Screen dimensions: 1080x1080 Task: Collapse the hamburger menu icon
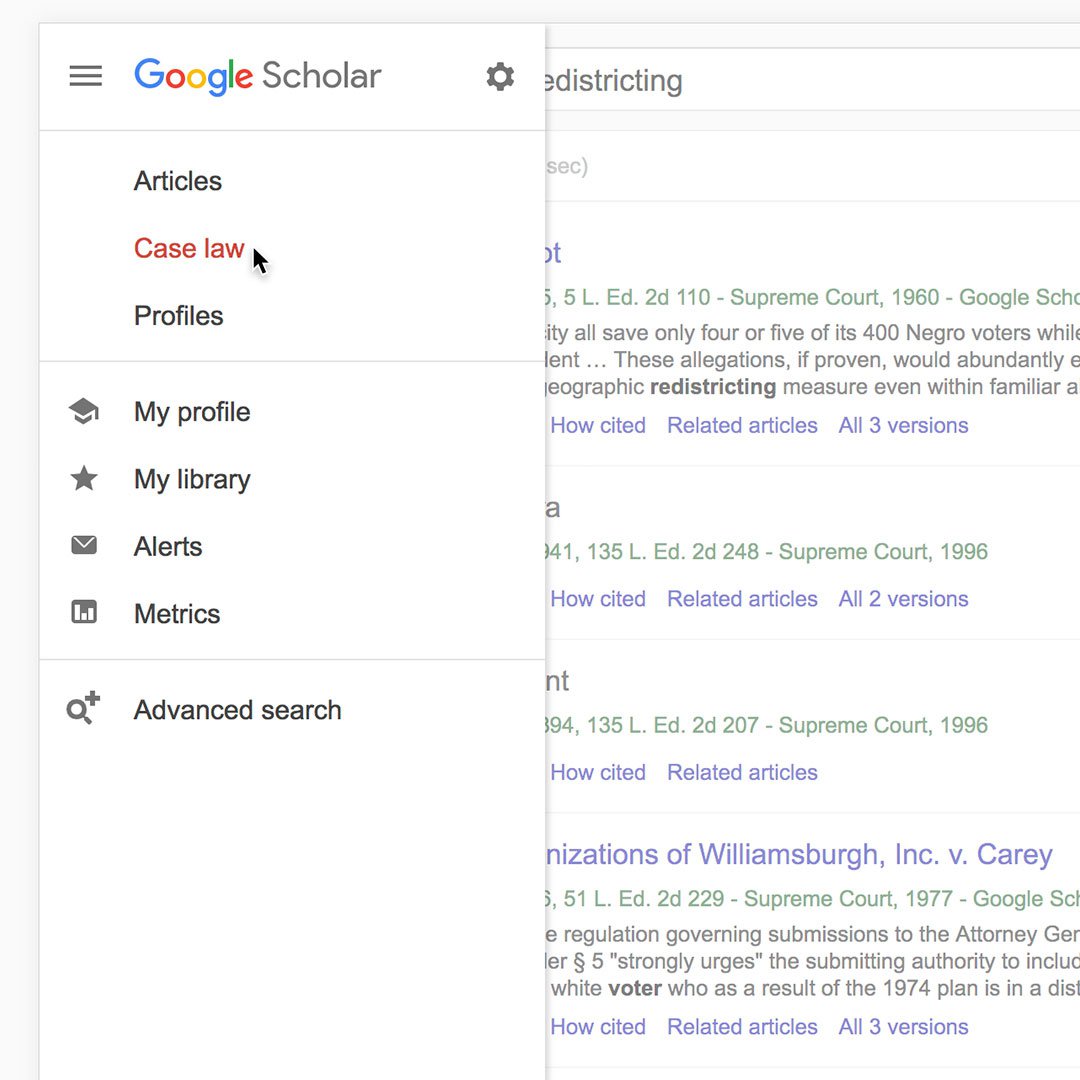[85, 76]
